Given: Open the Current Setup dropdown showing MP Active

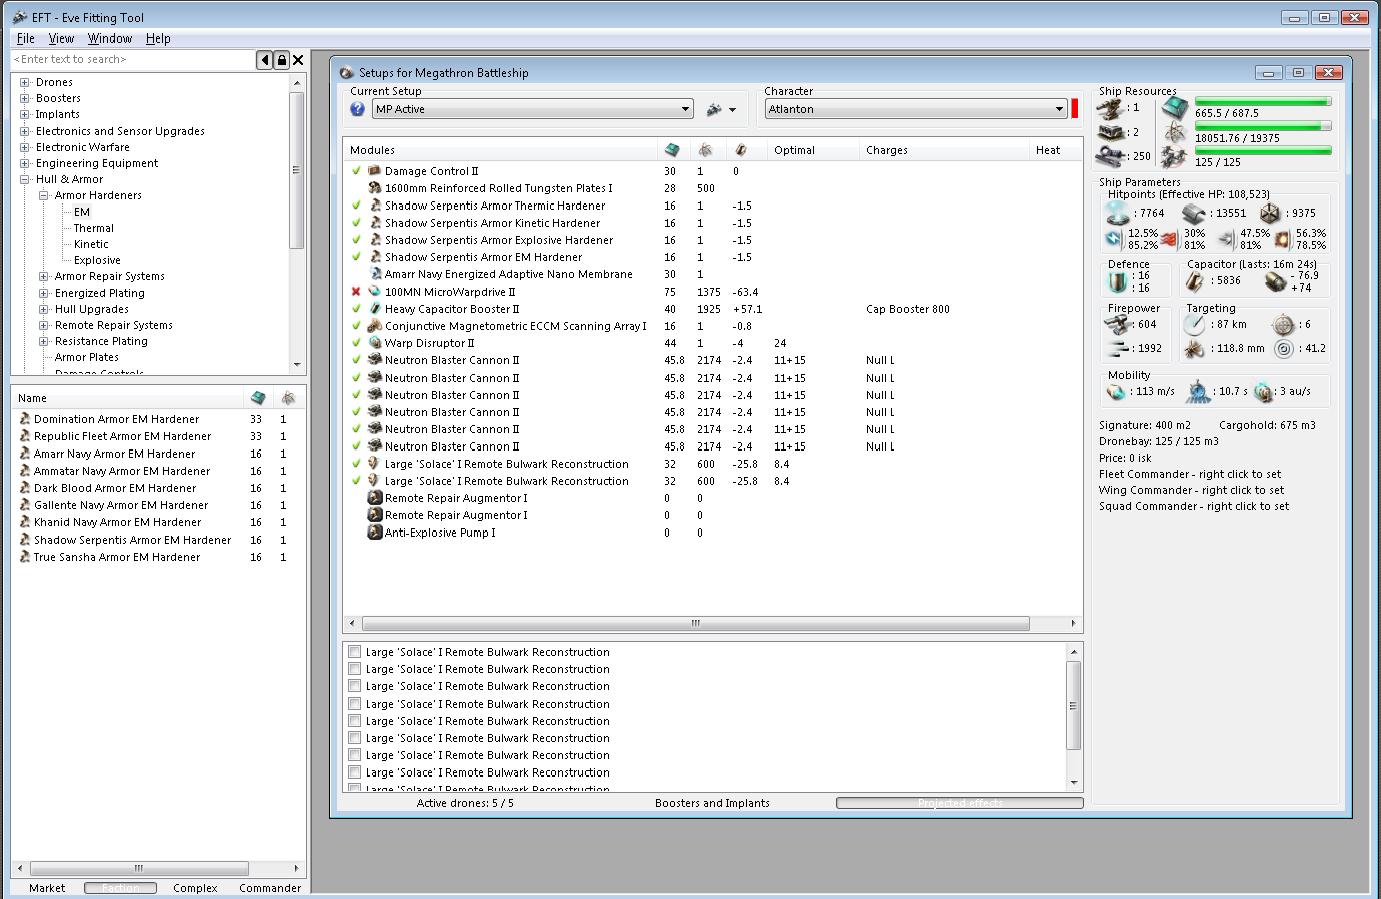Looking at the screenshot, I should pyautogui.click(x=533, y=109).
